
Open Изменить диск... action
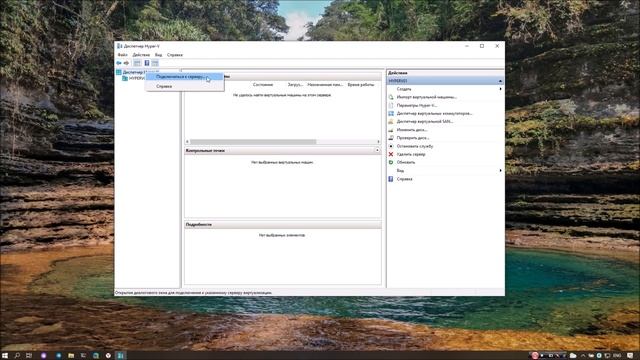tap(412, 130)
